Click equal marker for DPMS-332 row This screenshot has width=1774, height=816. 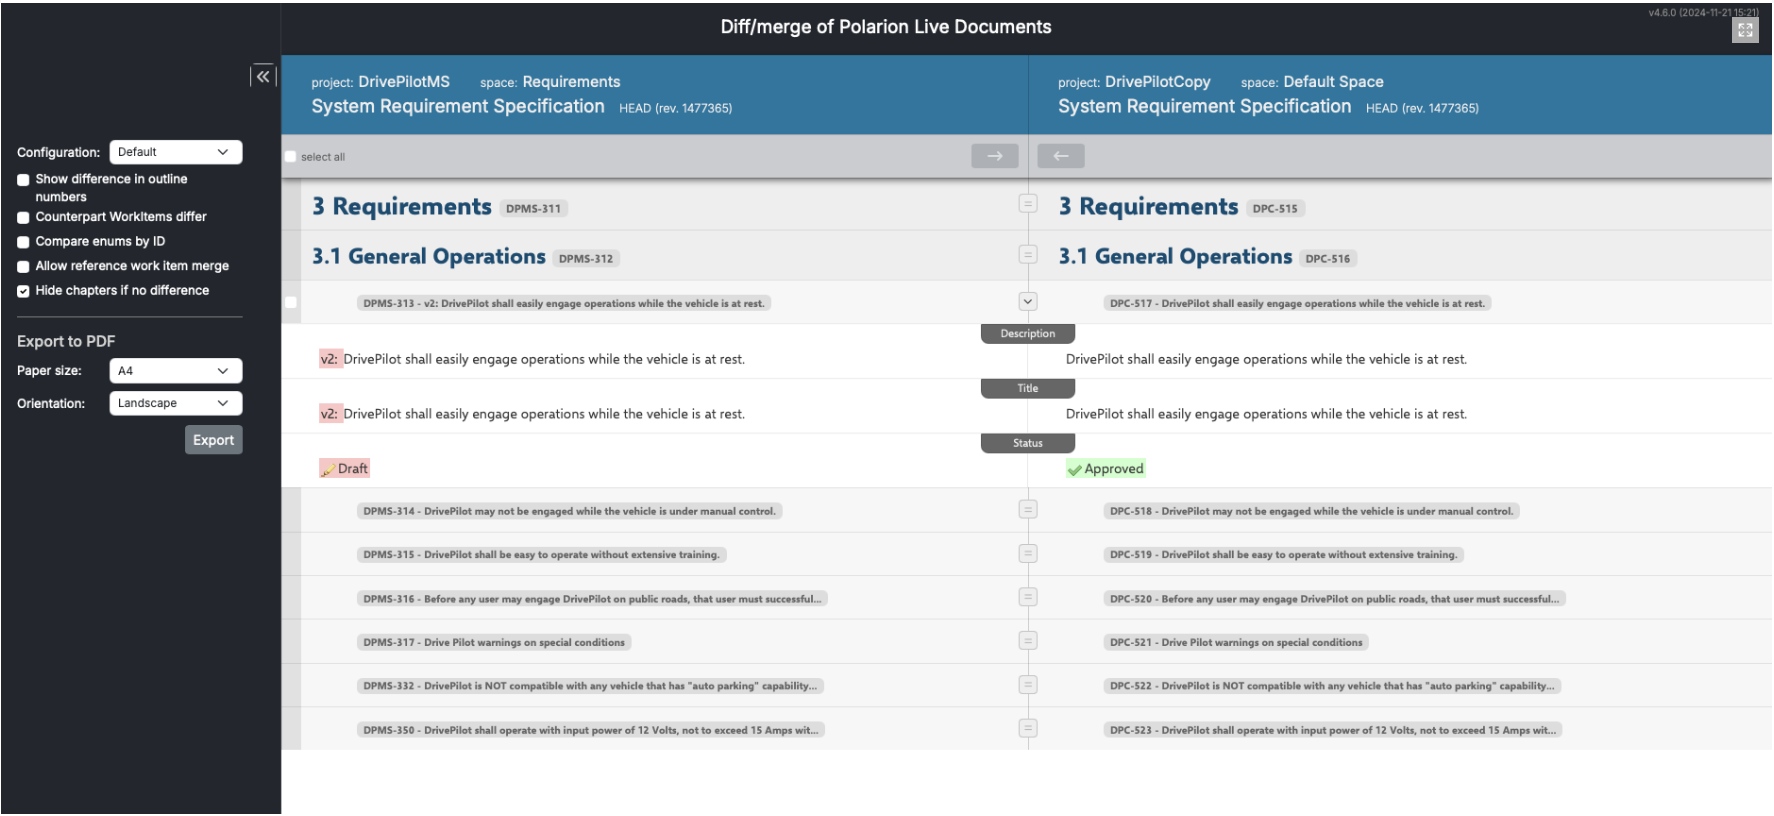[1027, 685]
